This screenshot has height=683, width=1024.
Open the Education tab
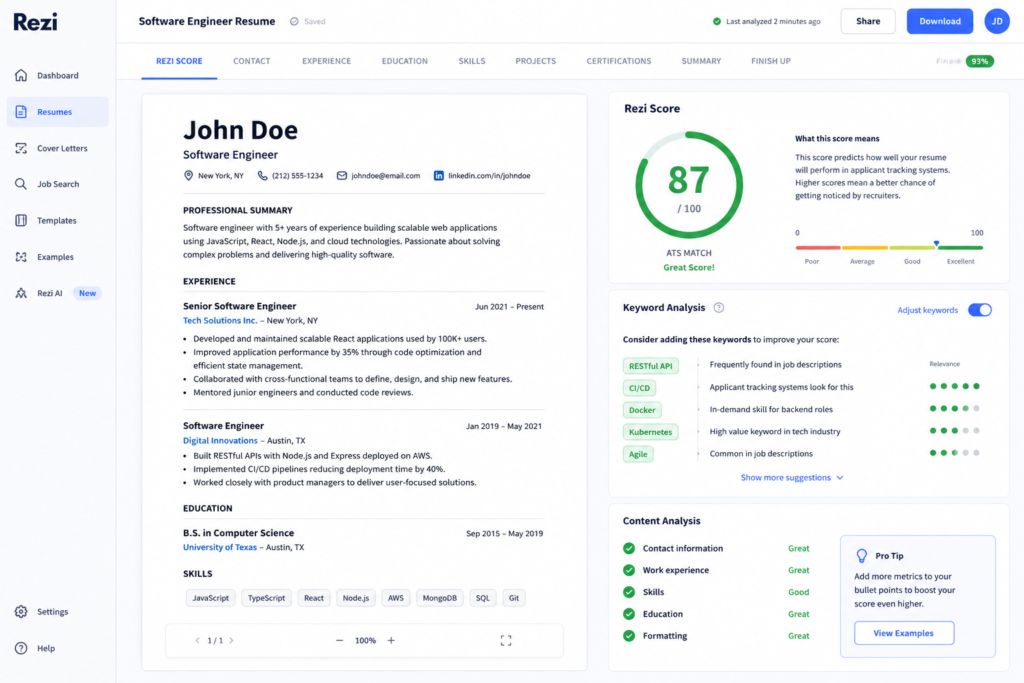pos(405,61)
